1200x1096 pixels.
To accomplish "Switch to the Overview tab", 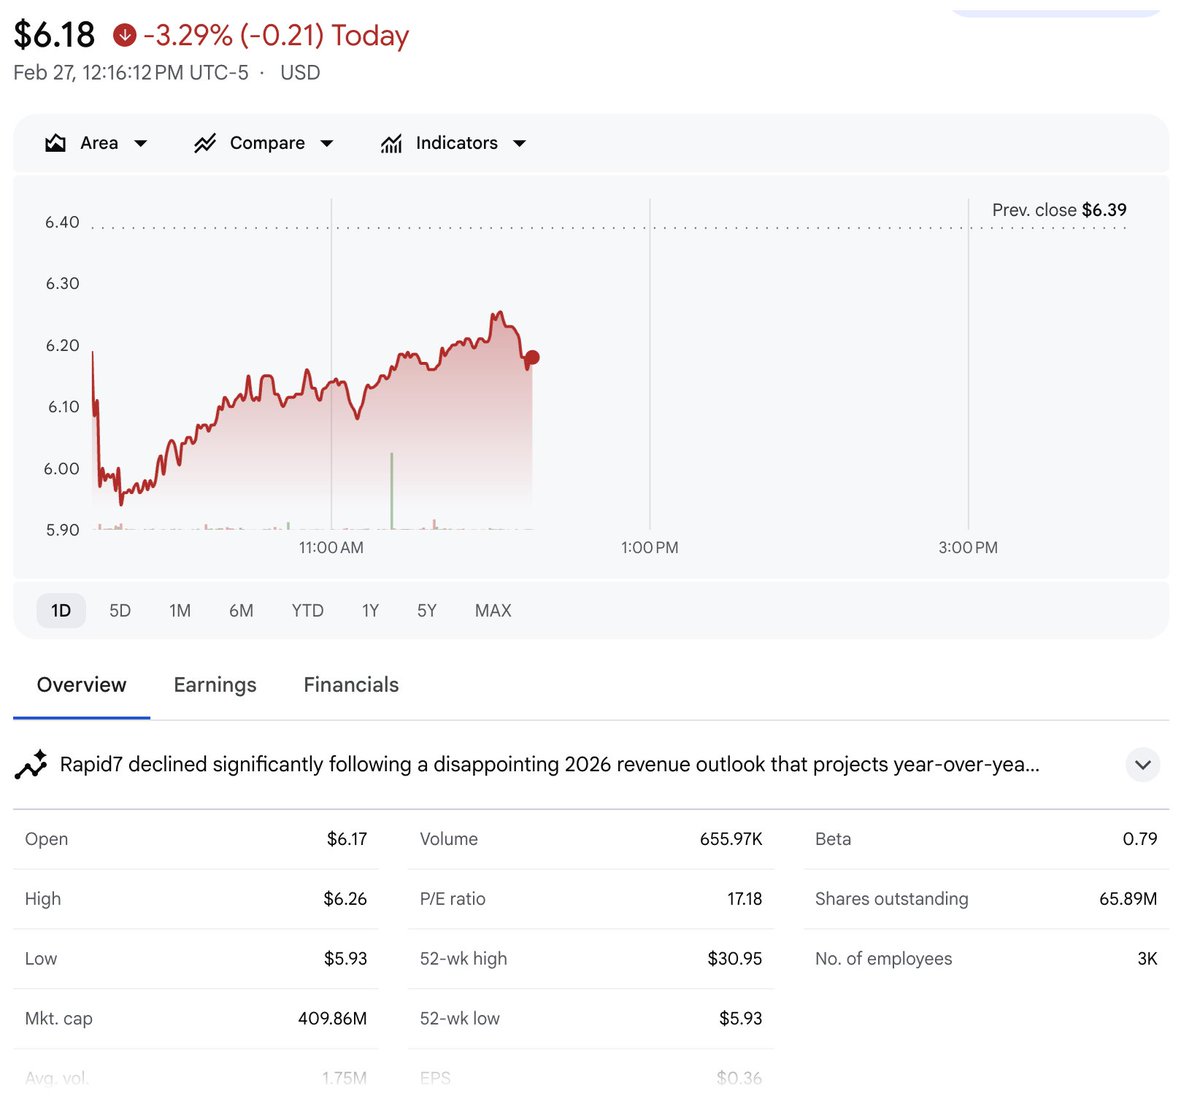I will [82, 685].
